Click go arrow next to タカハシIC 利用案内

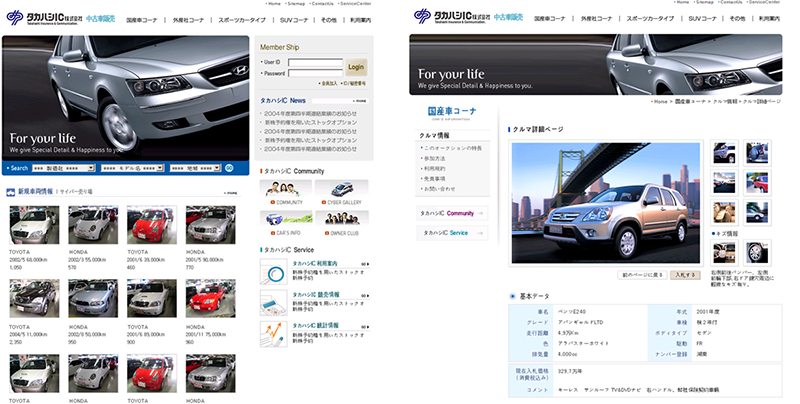[x=365, y=264]
